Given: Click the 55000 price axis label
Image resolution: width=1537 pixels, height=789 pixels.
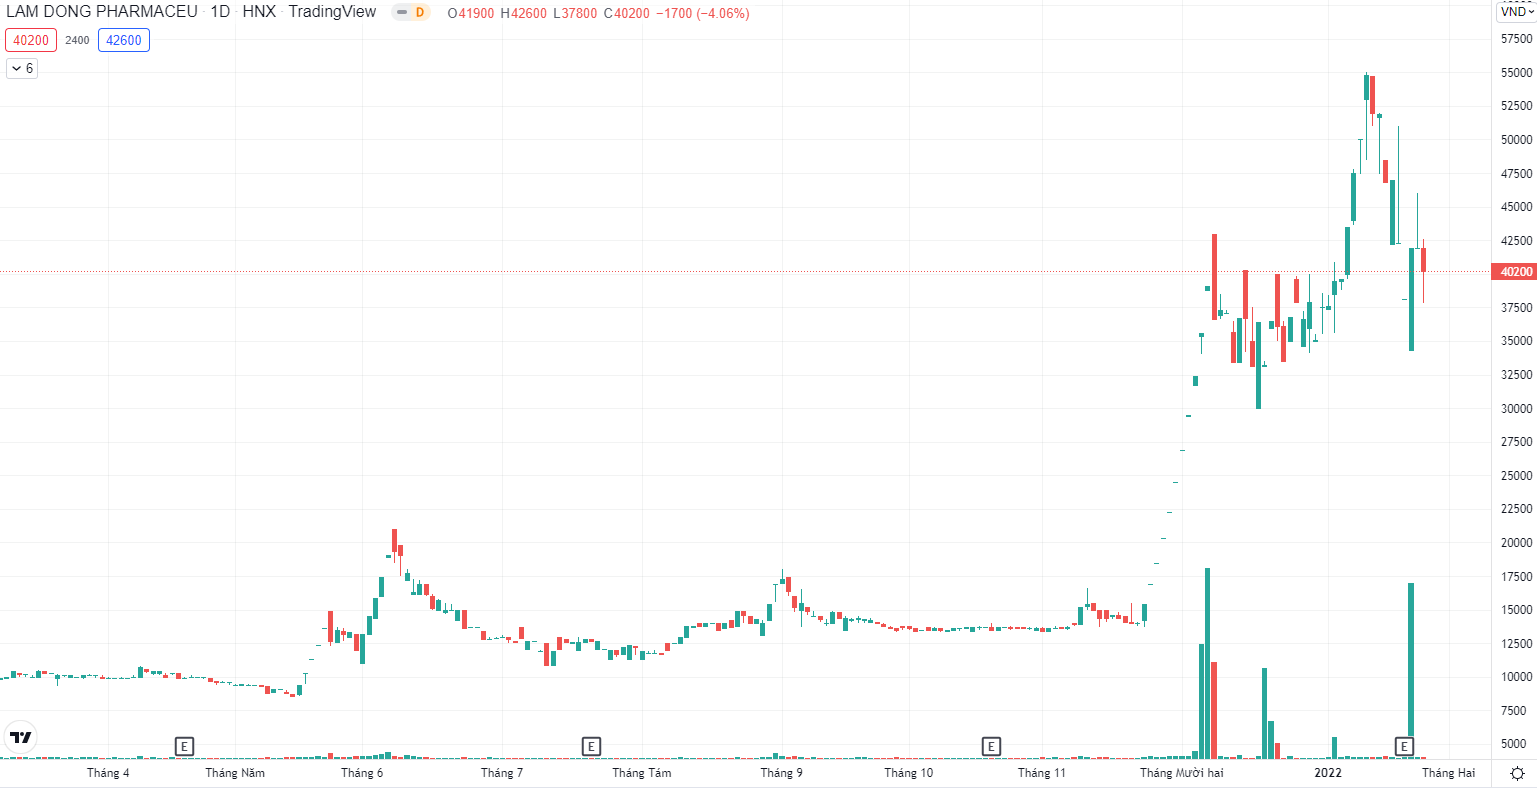Looking at the screenshot, I should 1516,73.
